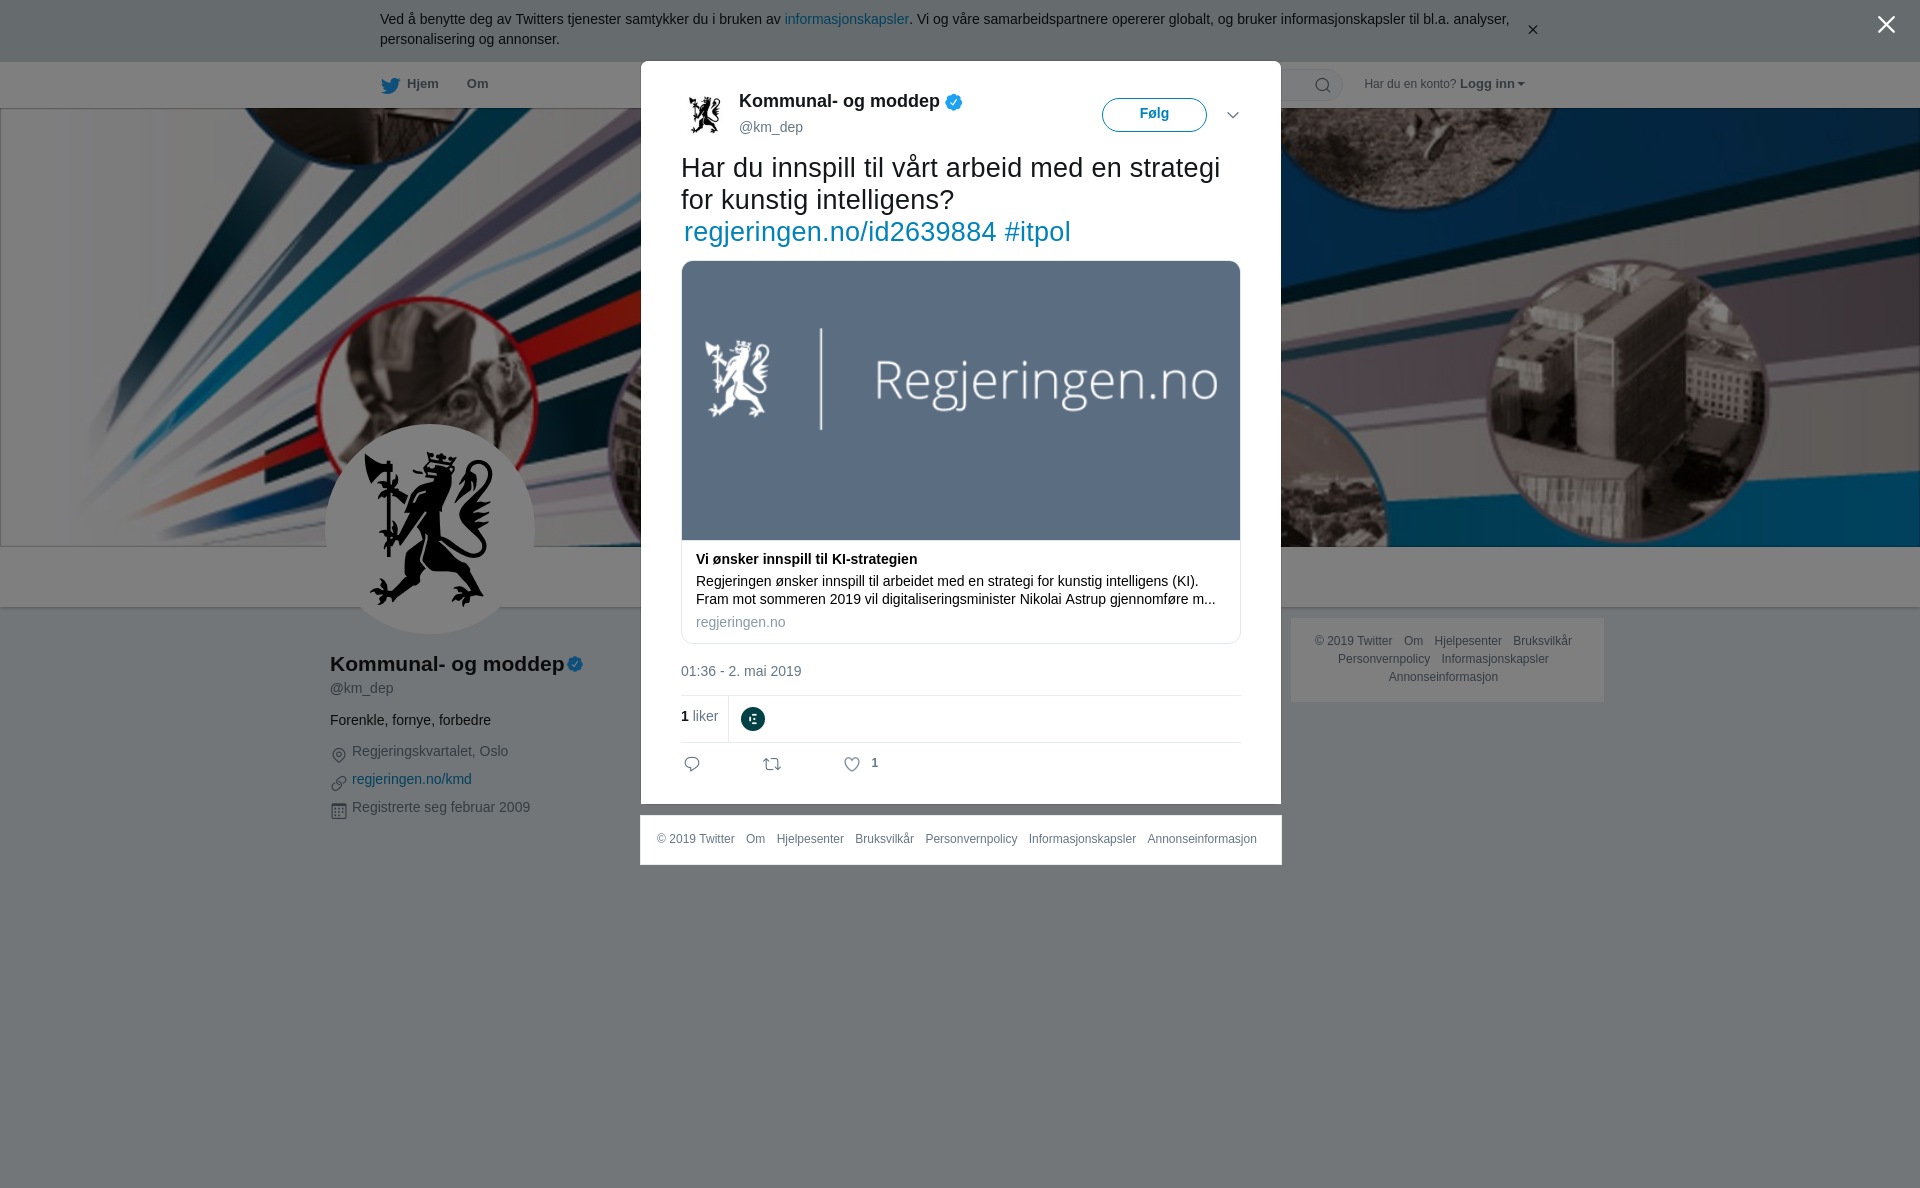Like the tweet with the heart icon
1920x1188 pixels.
point(852,764)
